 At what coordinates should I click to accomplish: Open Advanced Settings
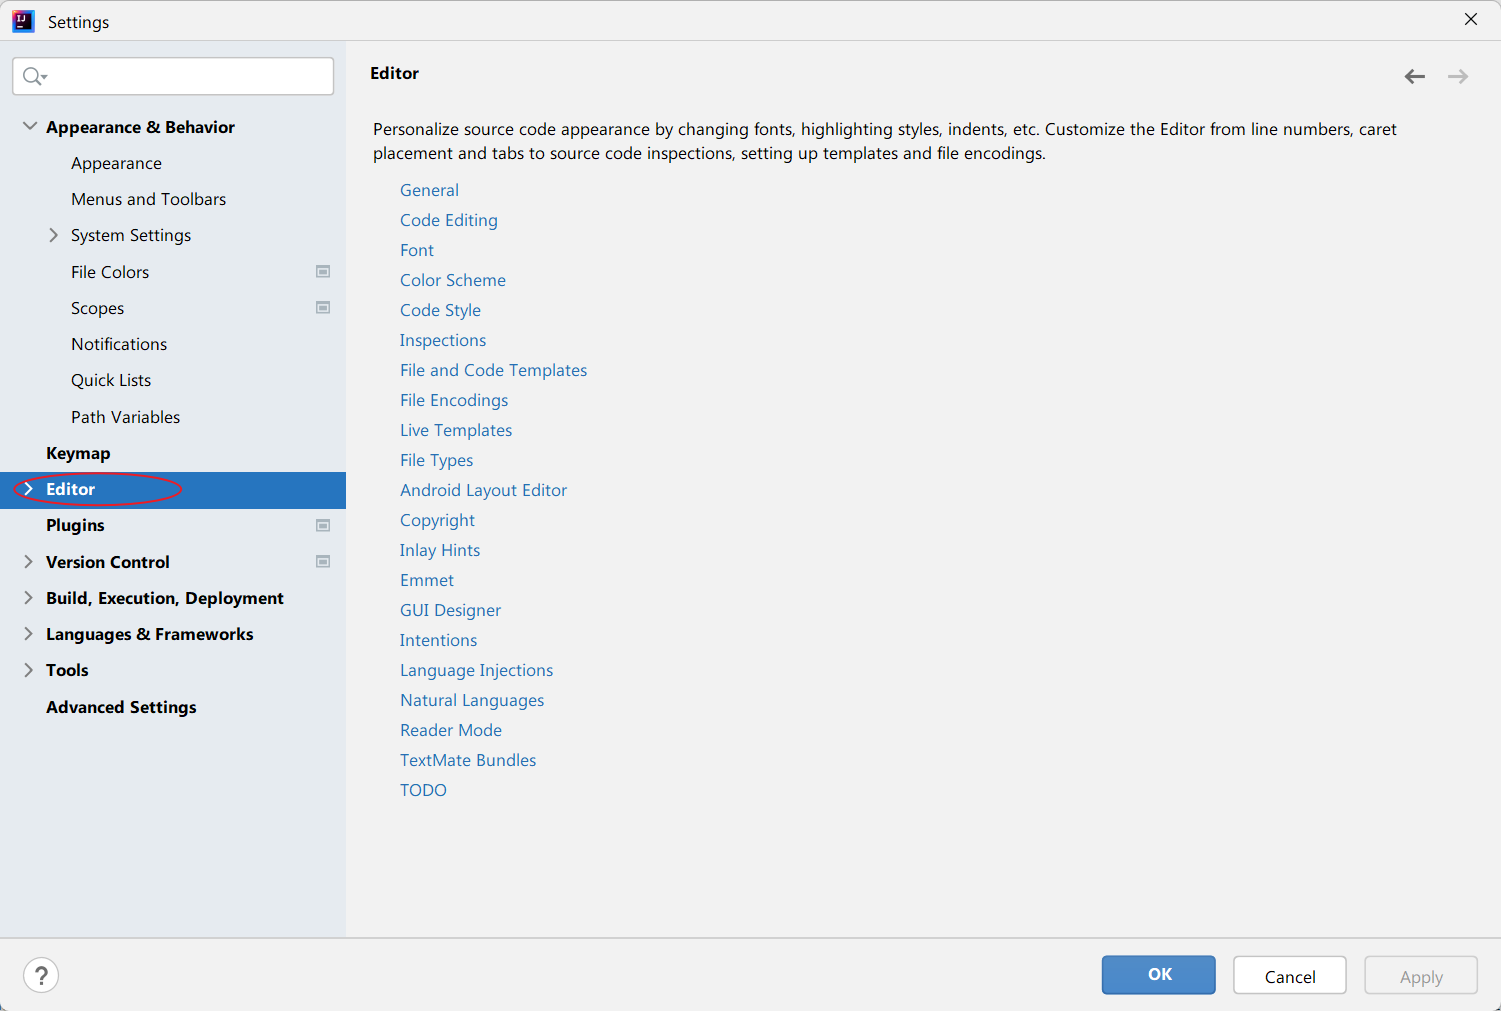point(121,707)
